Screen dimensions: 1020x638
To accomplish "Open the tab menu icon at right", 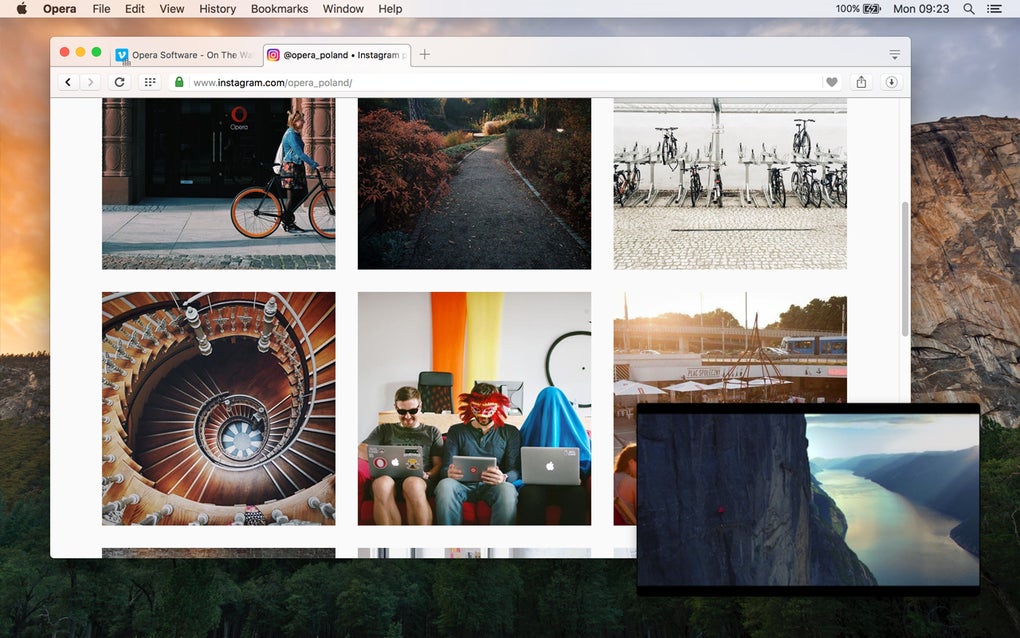I will [894, 55].
